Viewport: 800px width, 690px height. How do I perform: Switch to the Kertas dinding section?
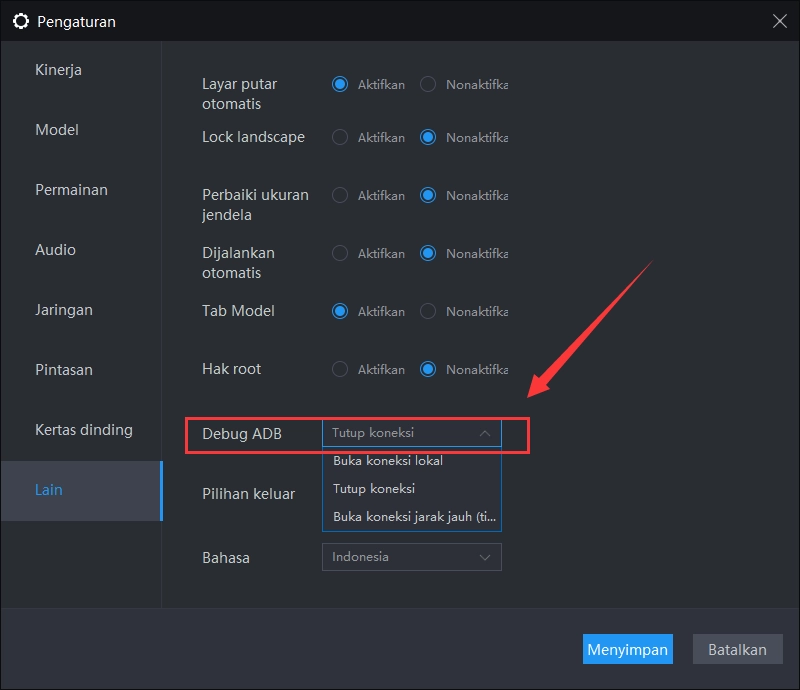pos(83,429)
